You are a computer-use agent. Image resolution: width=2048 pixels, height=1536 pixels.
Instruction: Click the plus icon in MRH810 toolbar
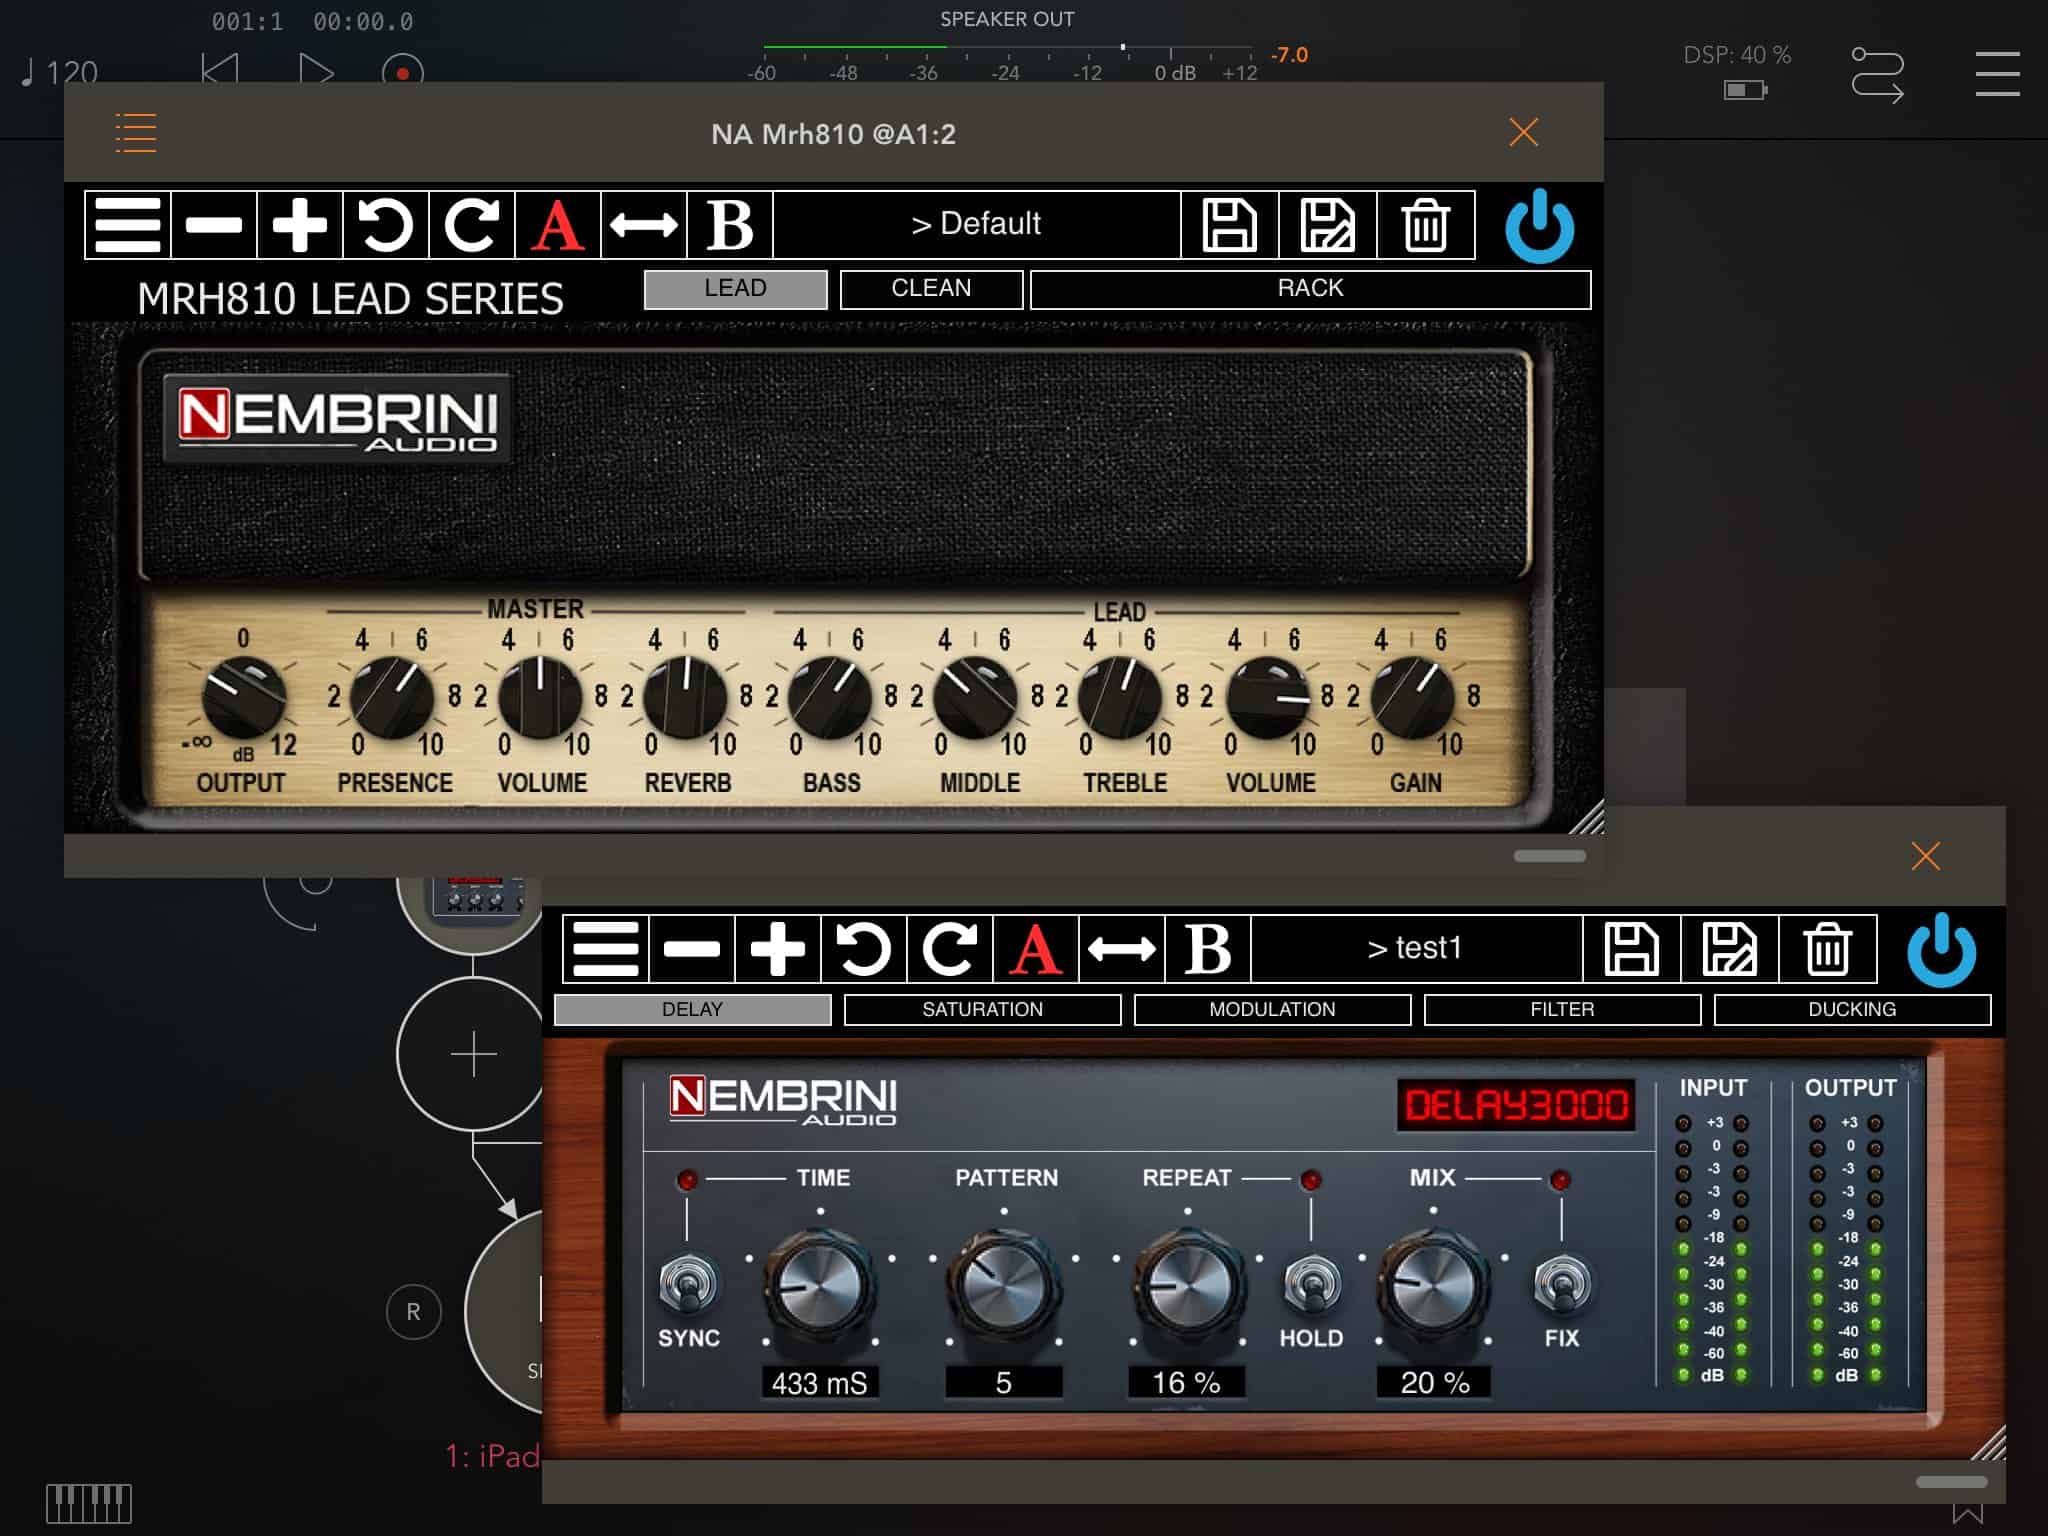300,225
